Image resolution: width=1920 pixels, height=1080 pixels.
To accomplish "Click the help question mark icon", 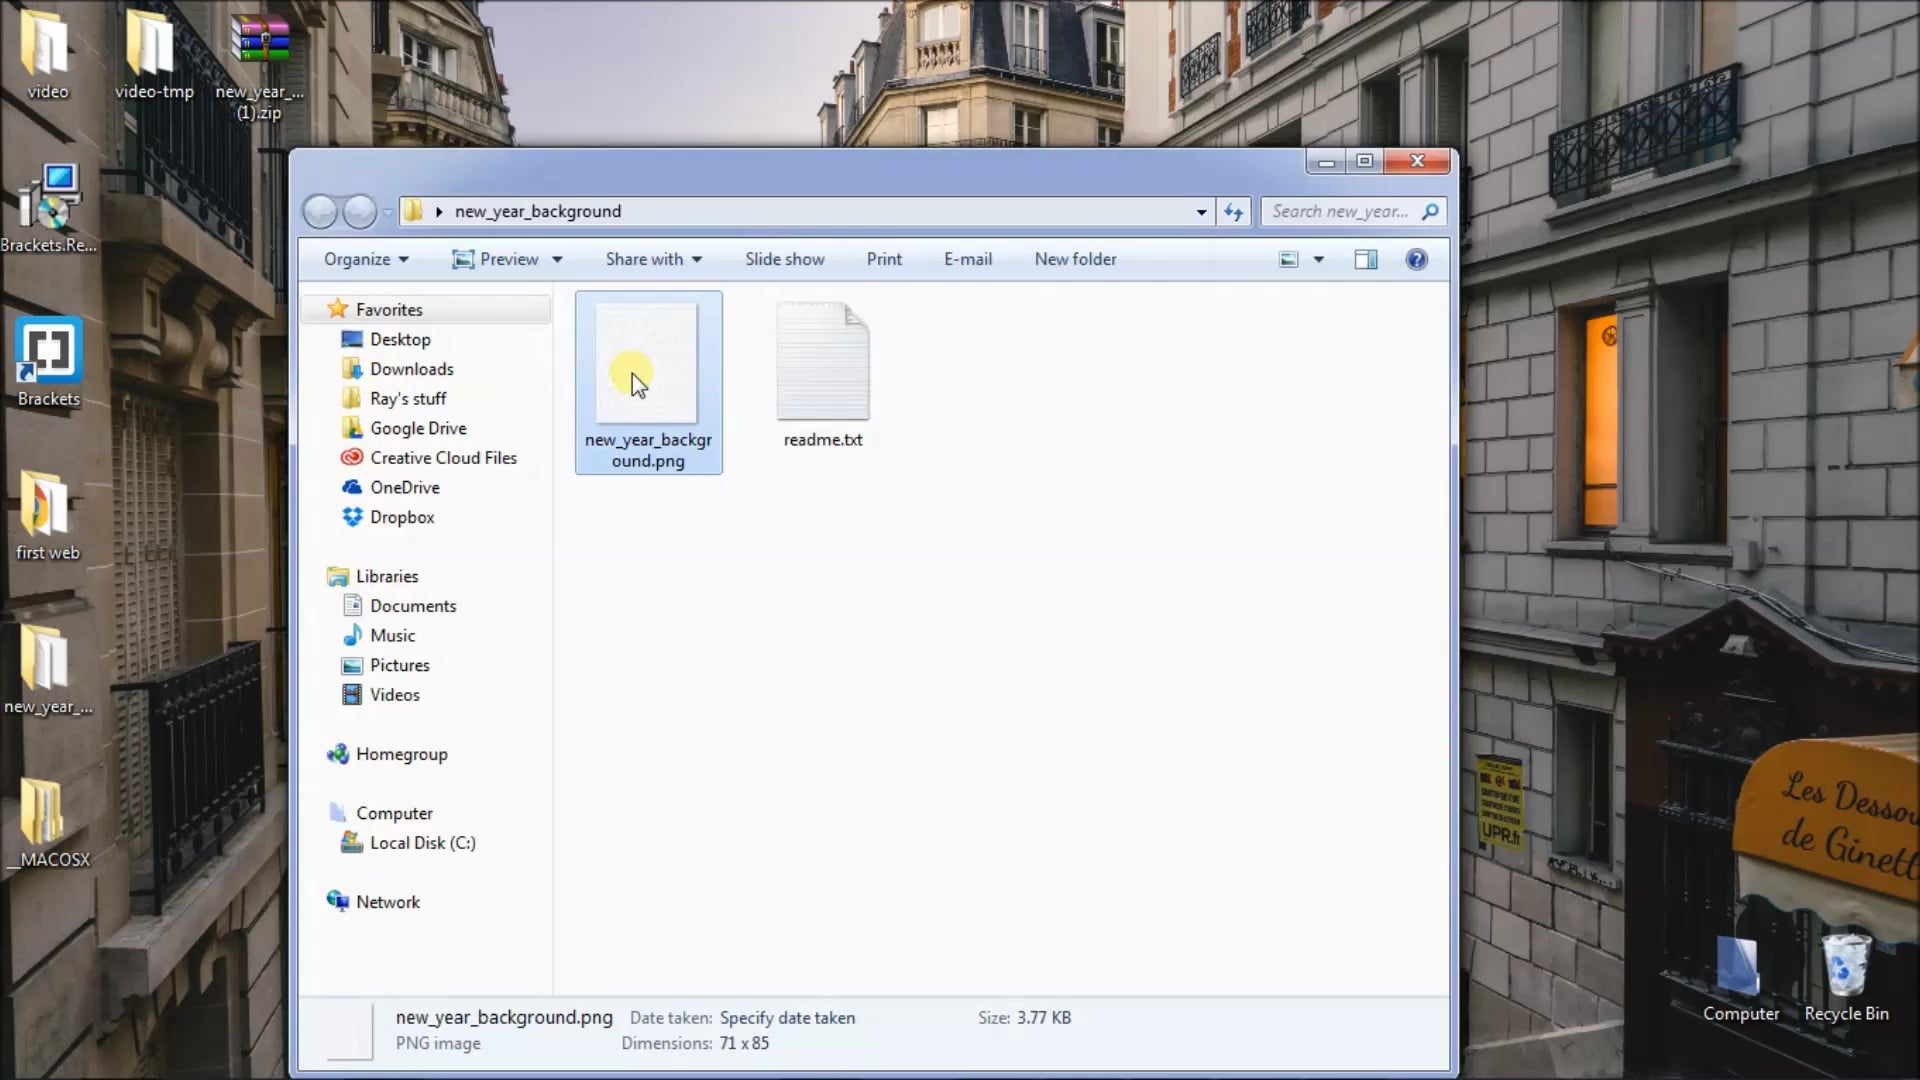I will [x=1416, y=259].
